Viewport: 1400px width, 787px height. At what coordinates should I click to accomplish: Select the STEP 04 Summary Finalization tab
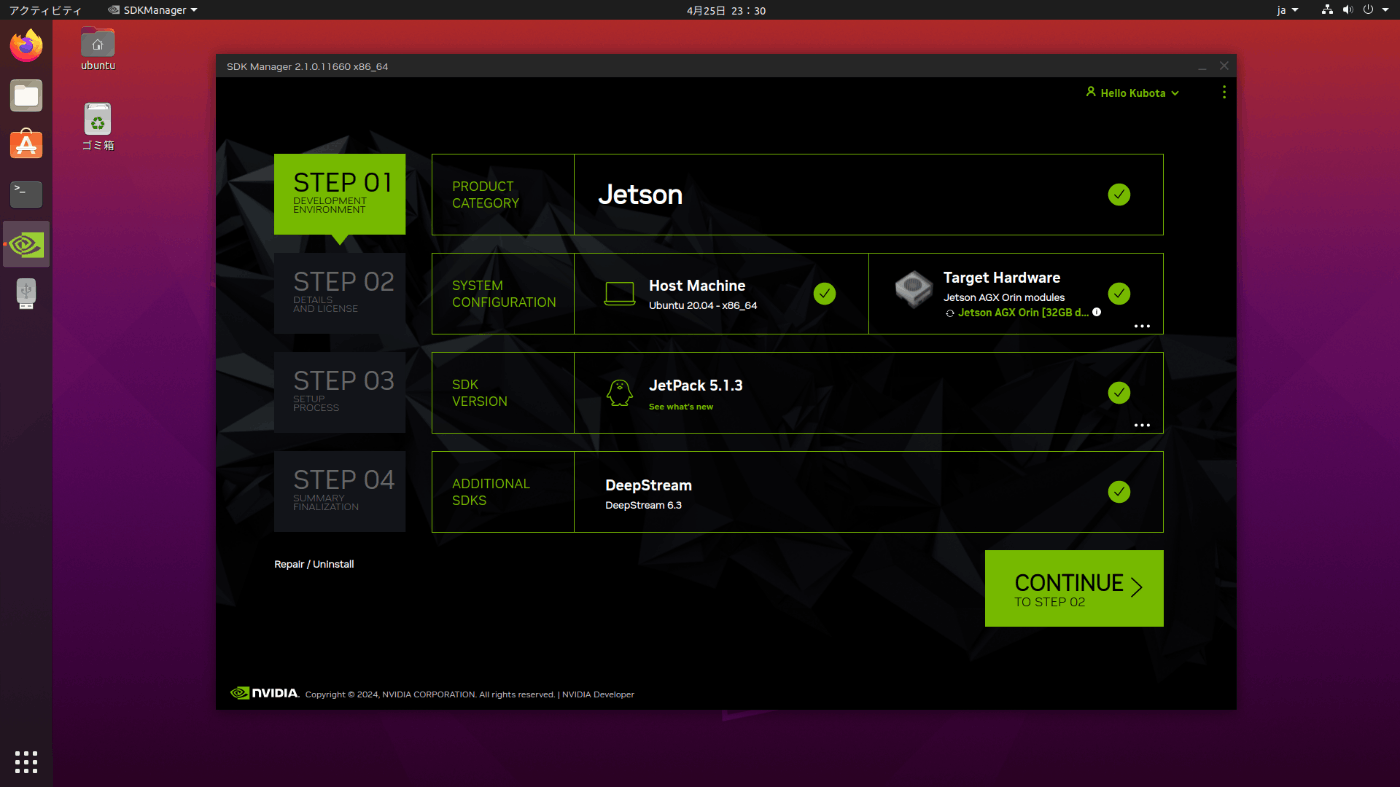340,491
